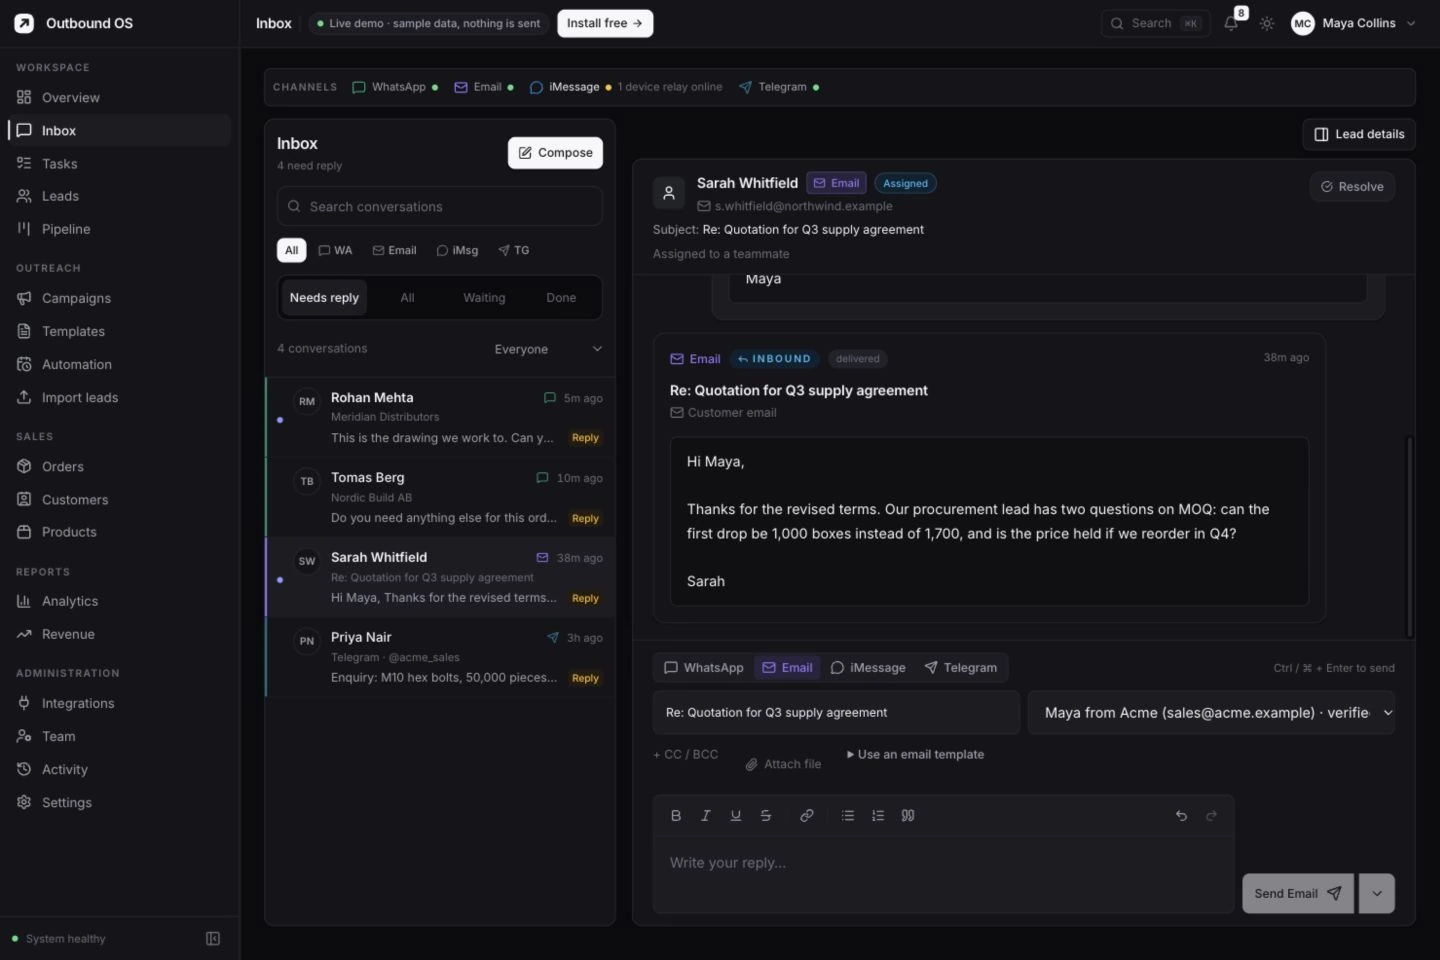The image size is (1440, 960).
Task: Expand CC / BCC fields
Action: [686, 754]
